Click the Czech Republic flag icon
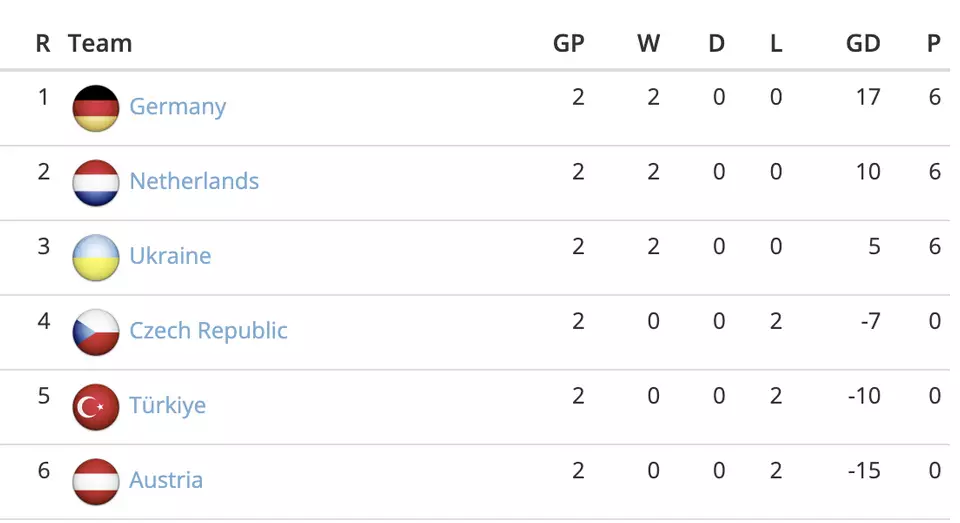 coord(96,332)
